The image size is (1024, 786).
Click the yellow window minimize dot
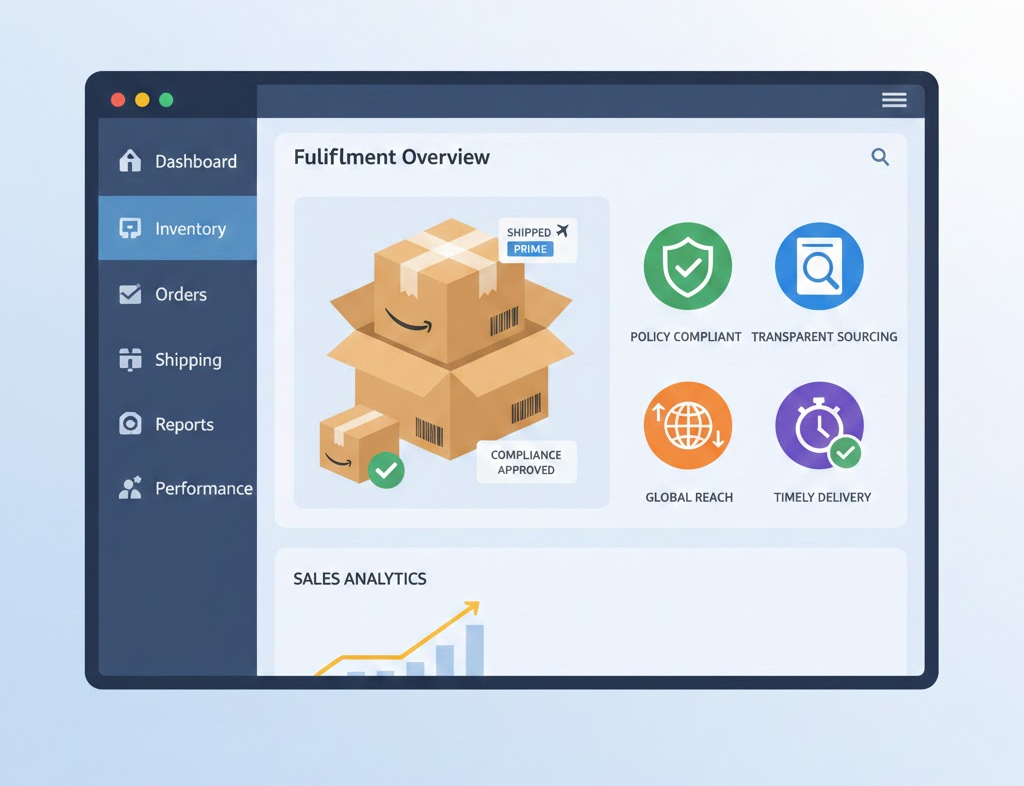[142, 100]
